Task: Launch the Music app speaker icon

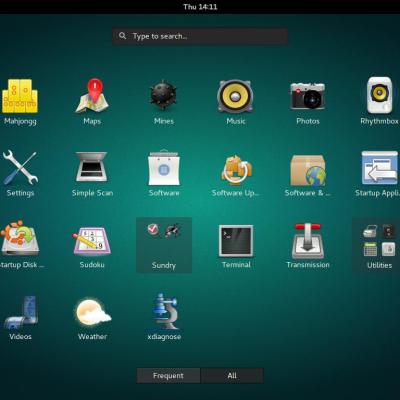Action: point(236,96)
